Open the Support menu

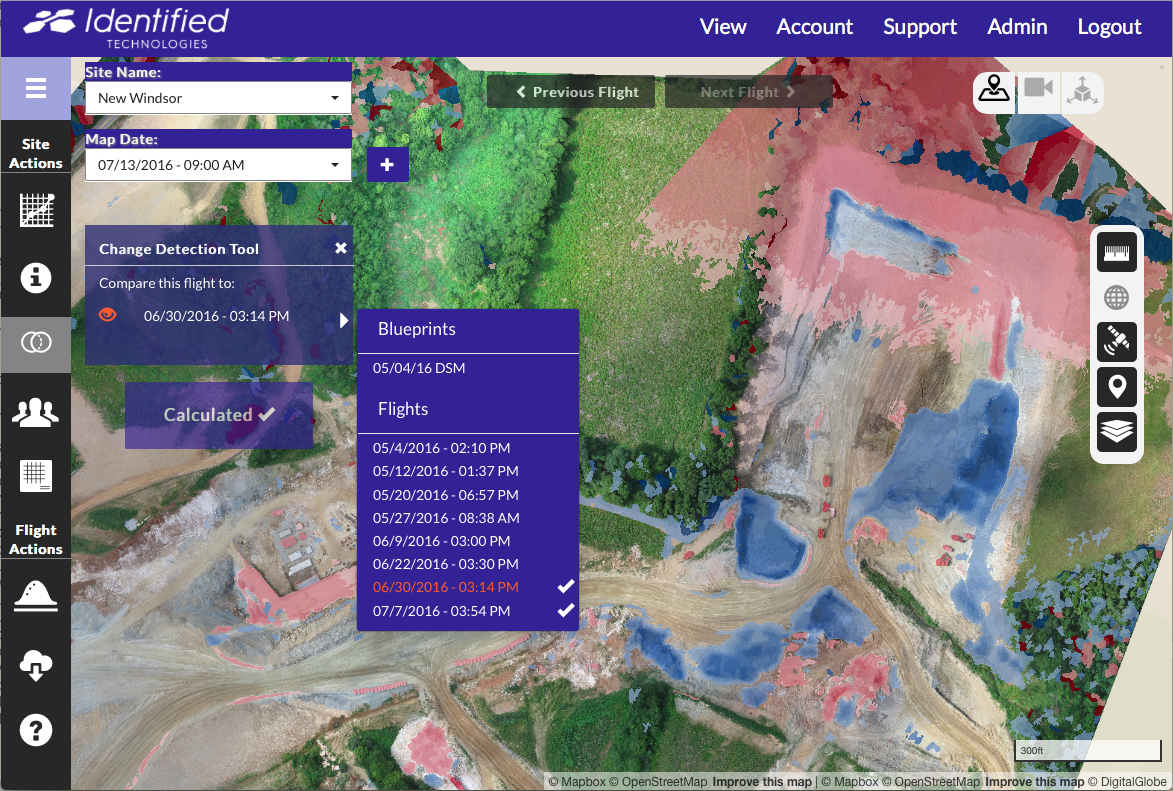coord(919,27)
